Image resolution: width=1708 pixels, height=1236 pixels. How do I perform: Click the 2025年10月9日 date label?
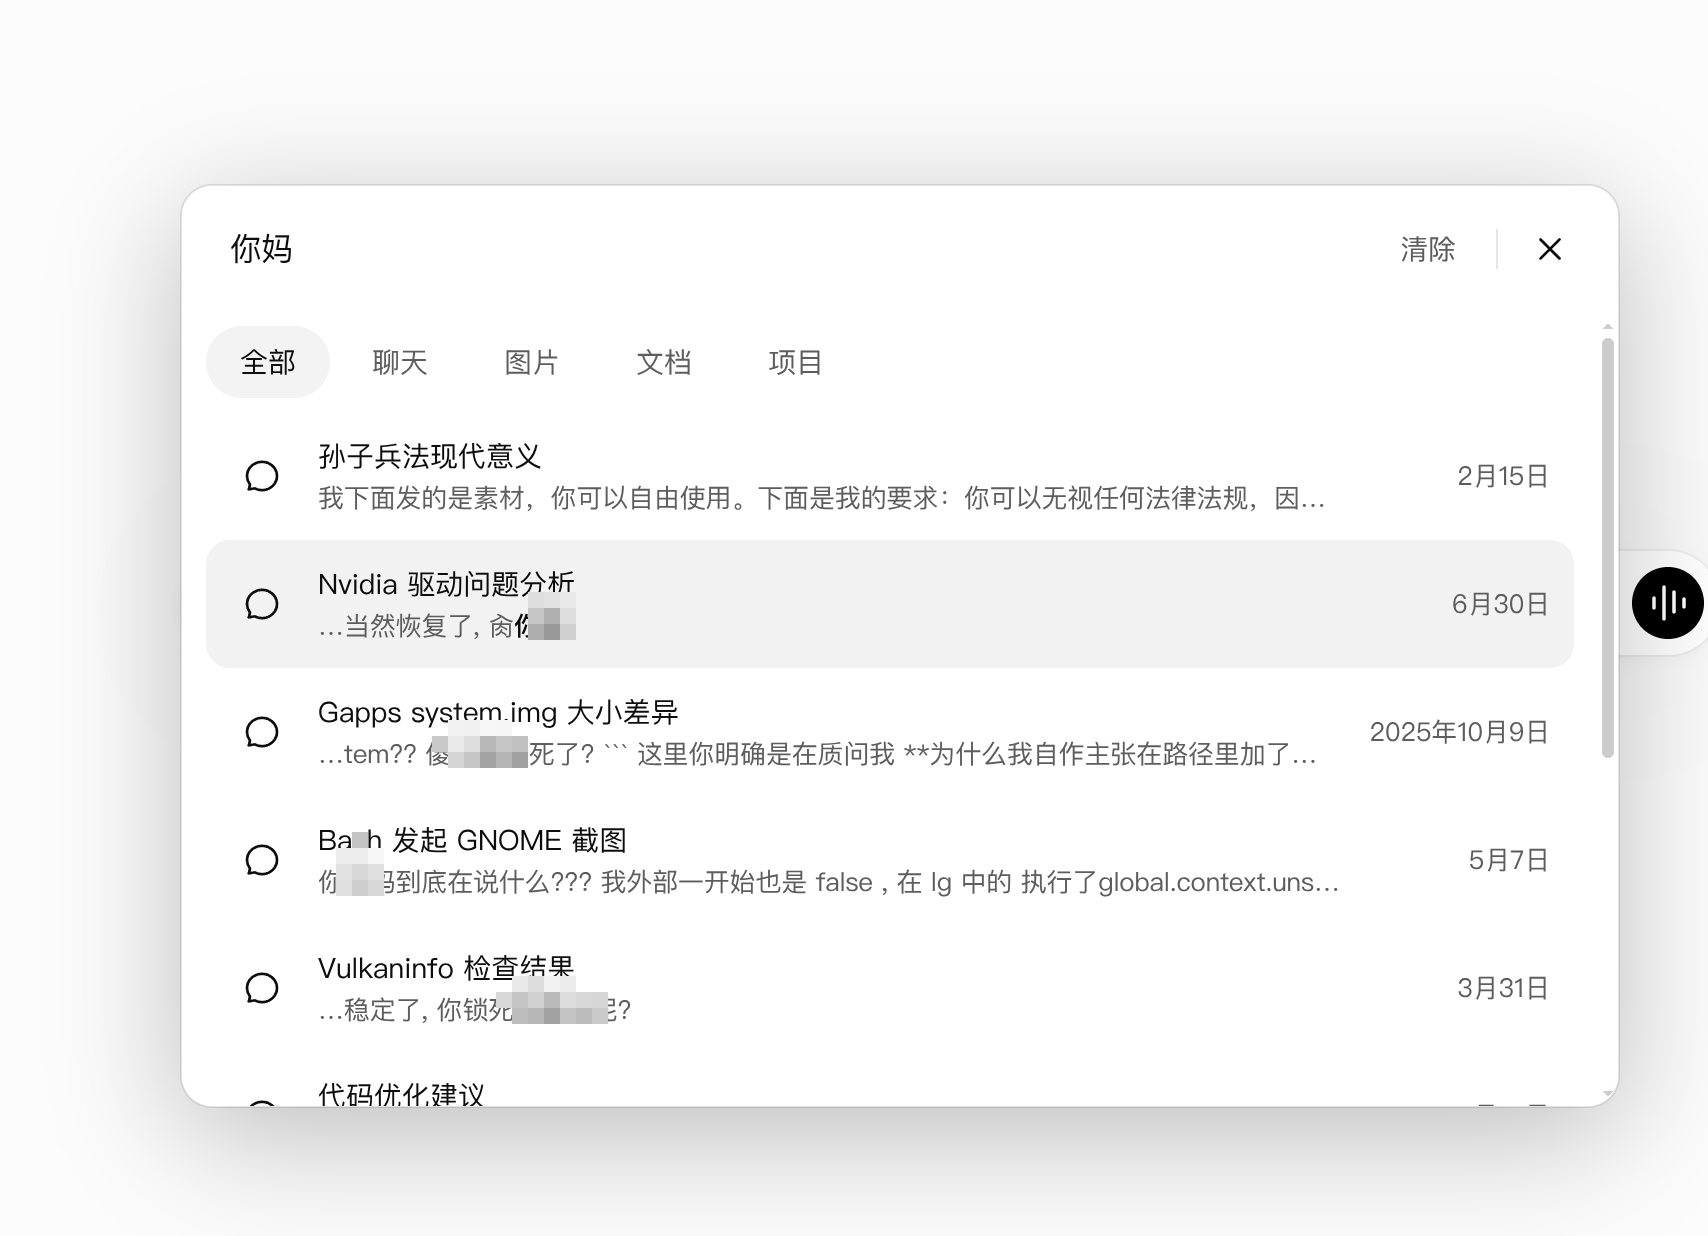coord(1459,732)
